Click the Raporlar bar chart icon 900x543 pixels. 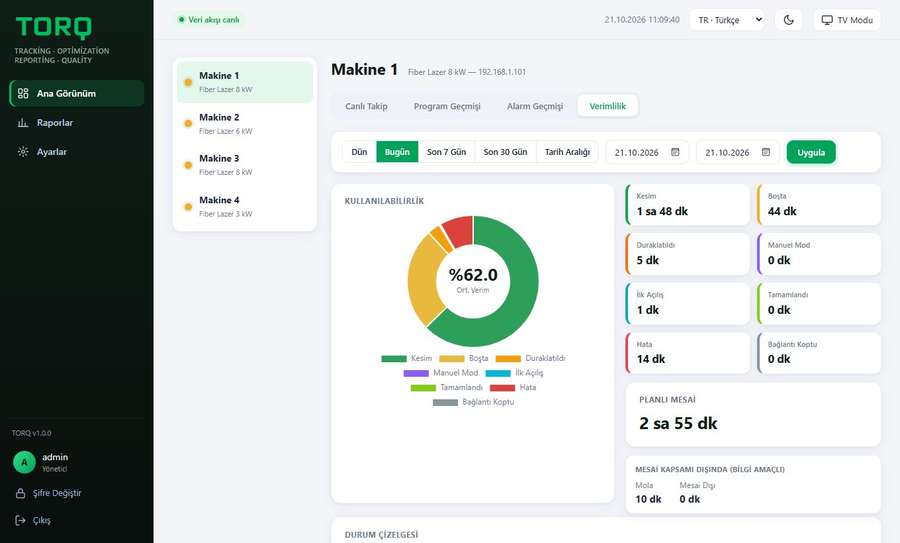tap(23, 122)
